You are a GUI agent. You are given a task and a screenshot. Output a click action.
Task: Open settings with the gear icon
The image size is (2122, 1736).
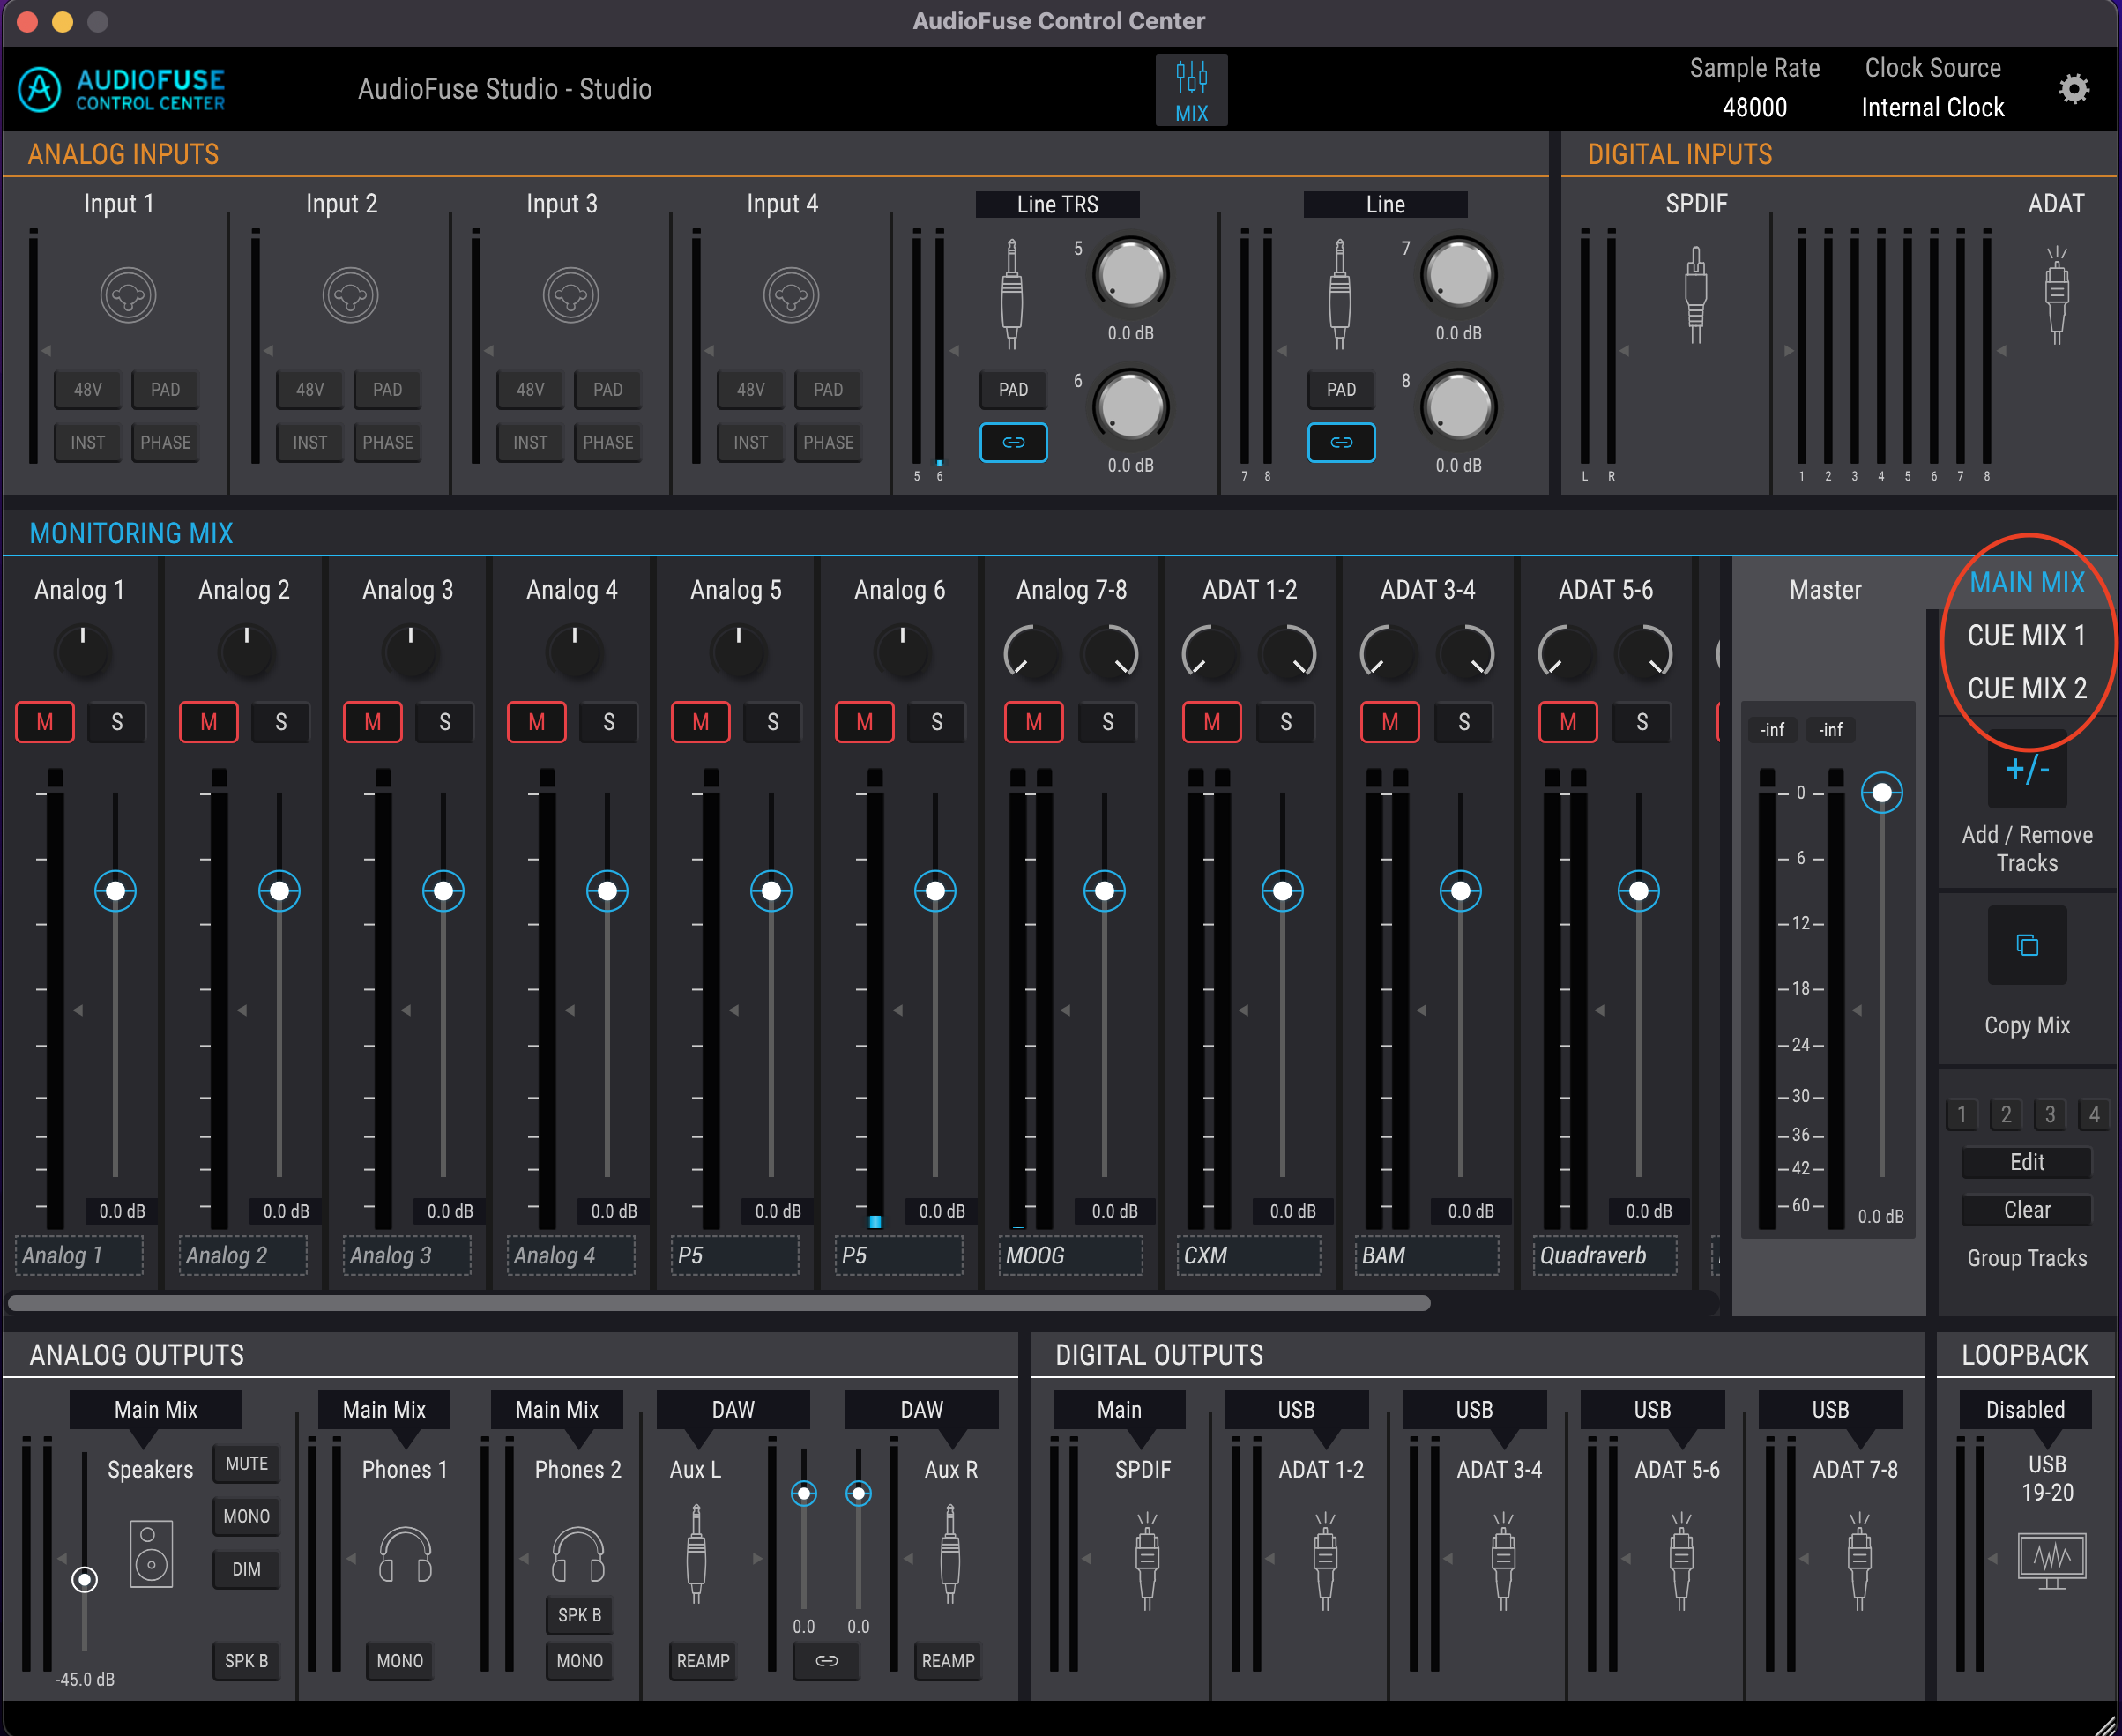pos(2074,89)
